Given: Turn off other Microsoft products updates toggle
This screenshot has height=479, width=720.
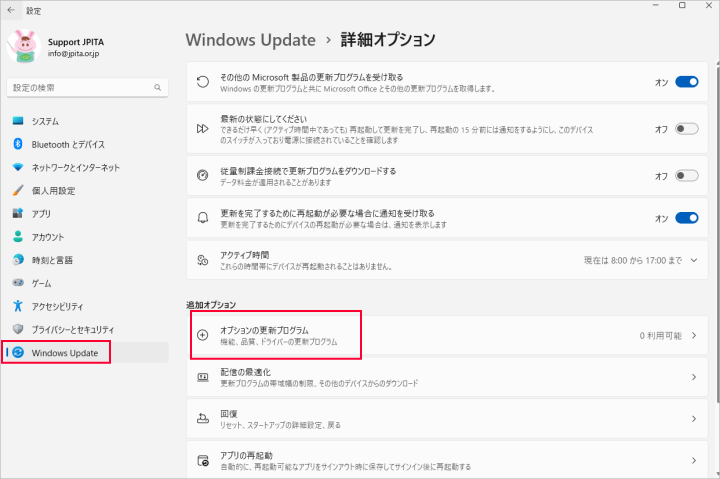Looking at the screenshot, I should pos(686,82).
